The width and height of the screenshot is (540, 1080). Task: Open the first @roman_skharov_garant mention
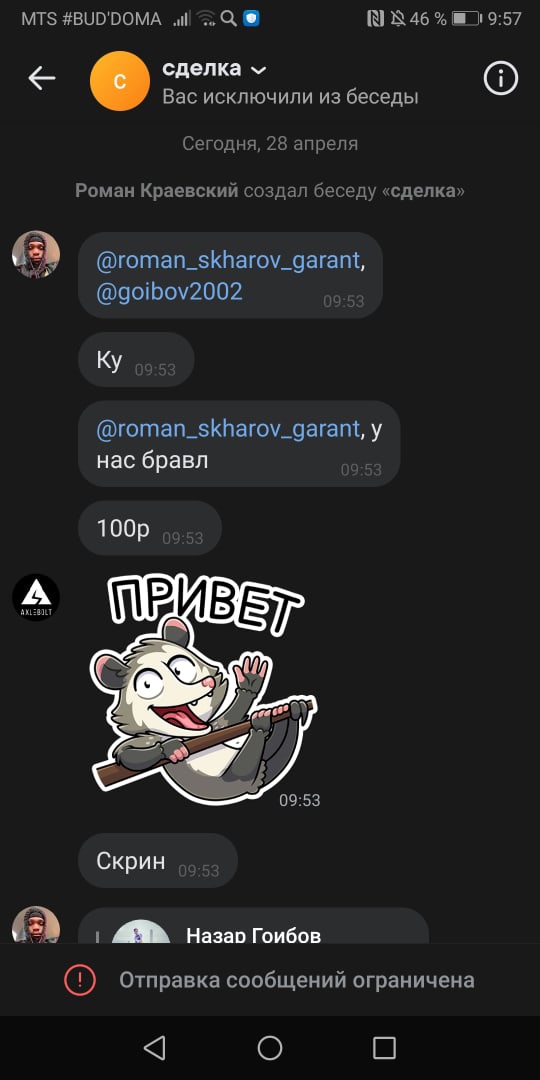click(x=228, y=260)
